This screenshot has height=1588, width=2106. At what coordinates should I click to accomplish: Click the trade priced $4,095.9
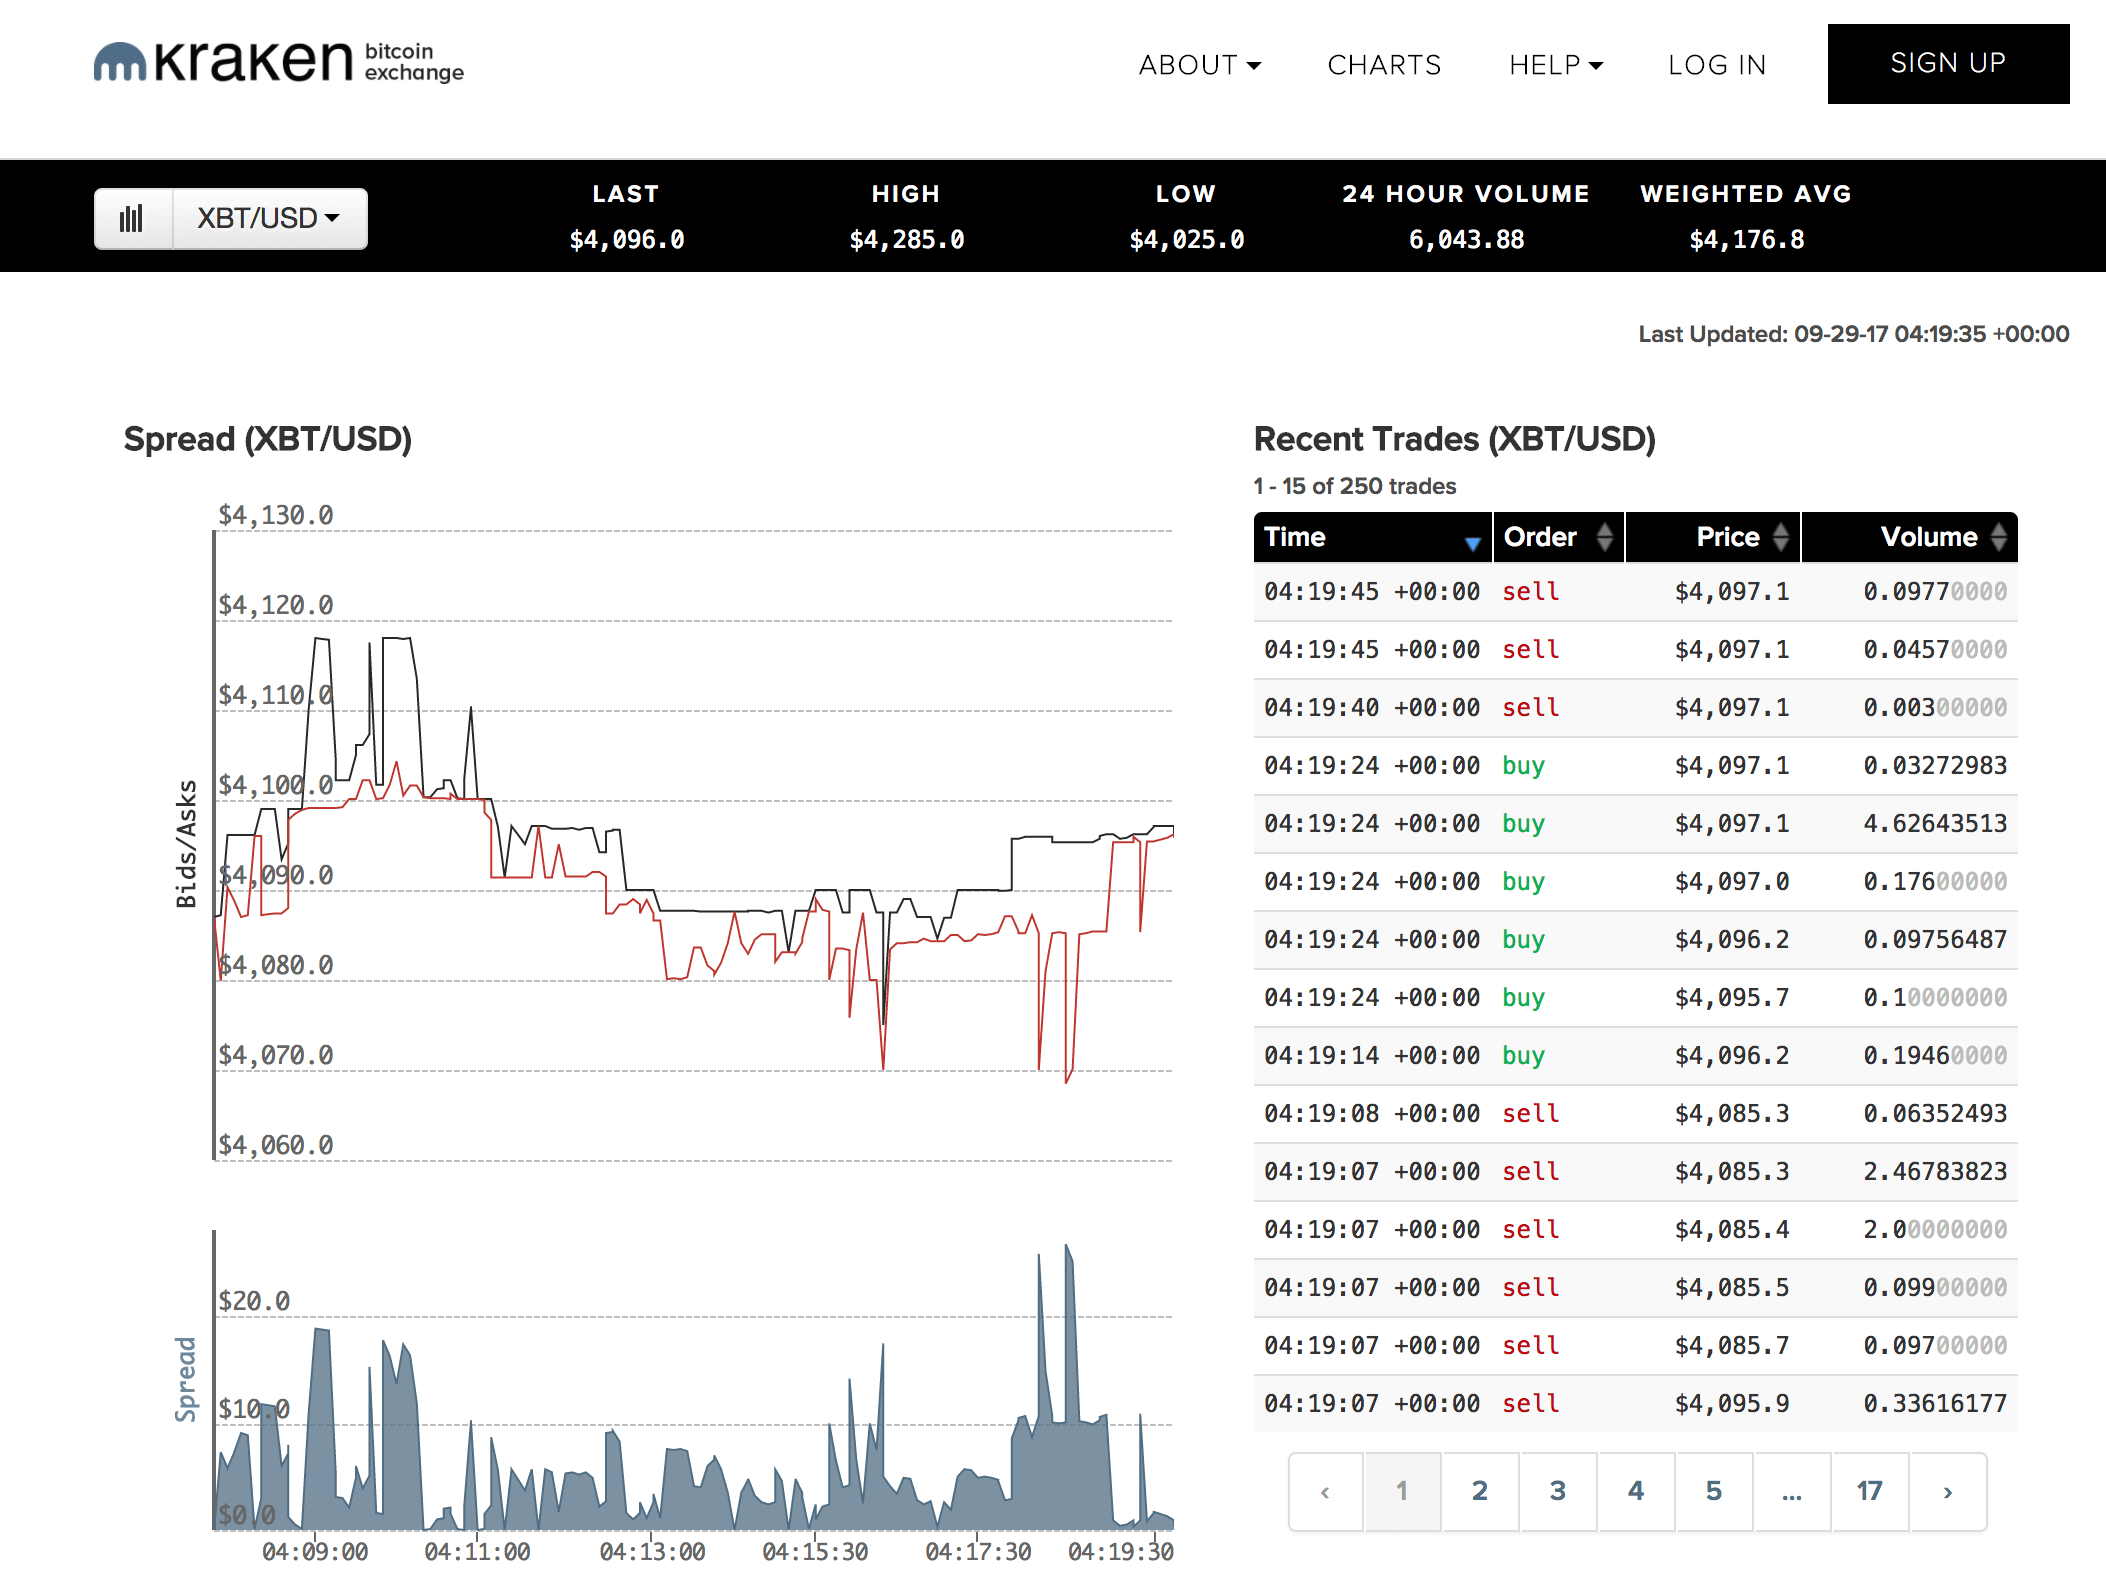pyautogui.click(x=1732, y=1404)
